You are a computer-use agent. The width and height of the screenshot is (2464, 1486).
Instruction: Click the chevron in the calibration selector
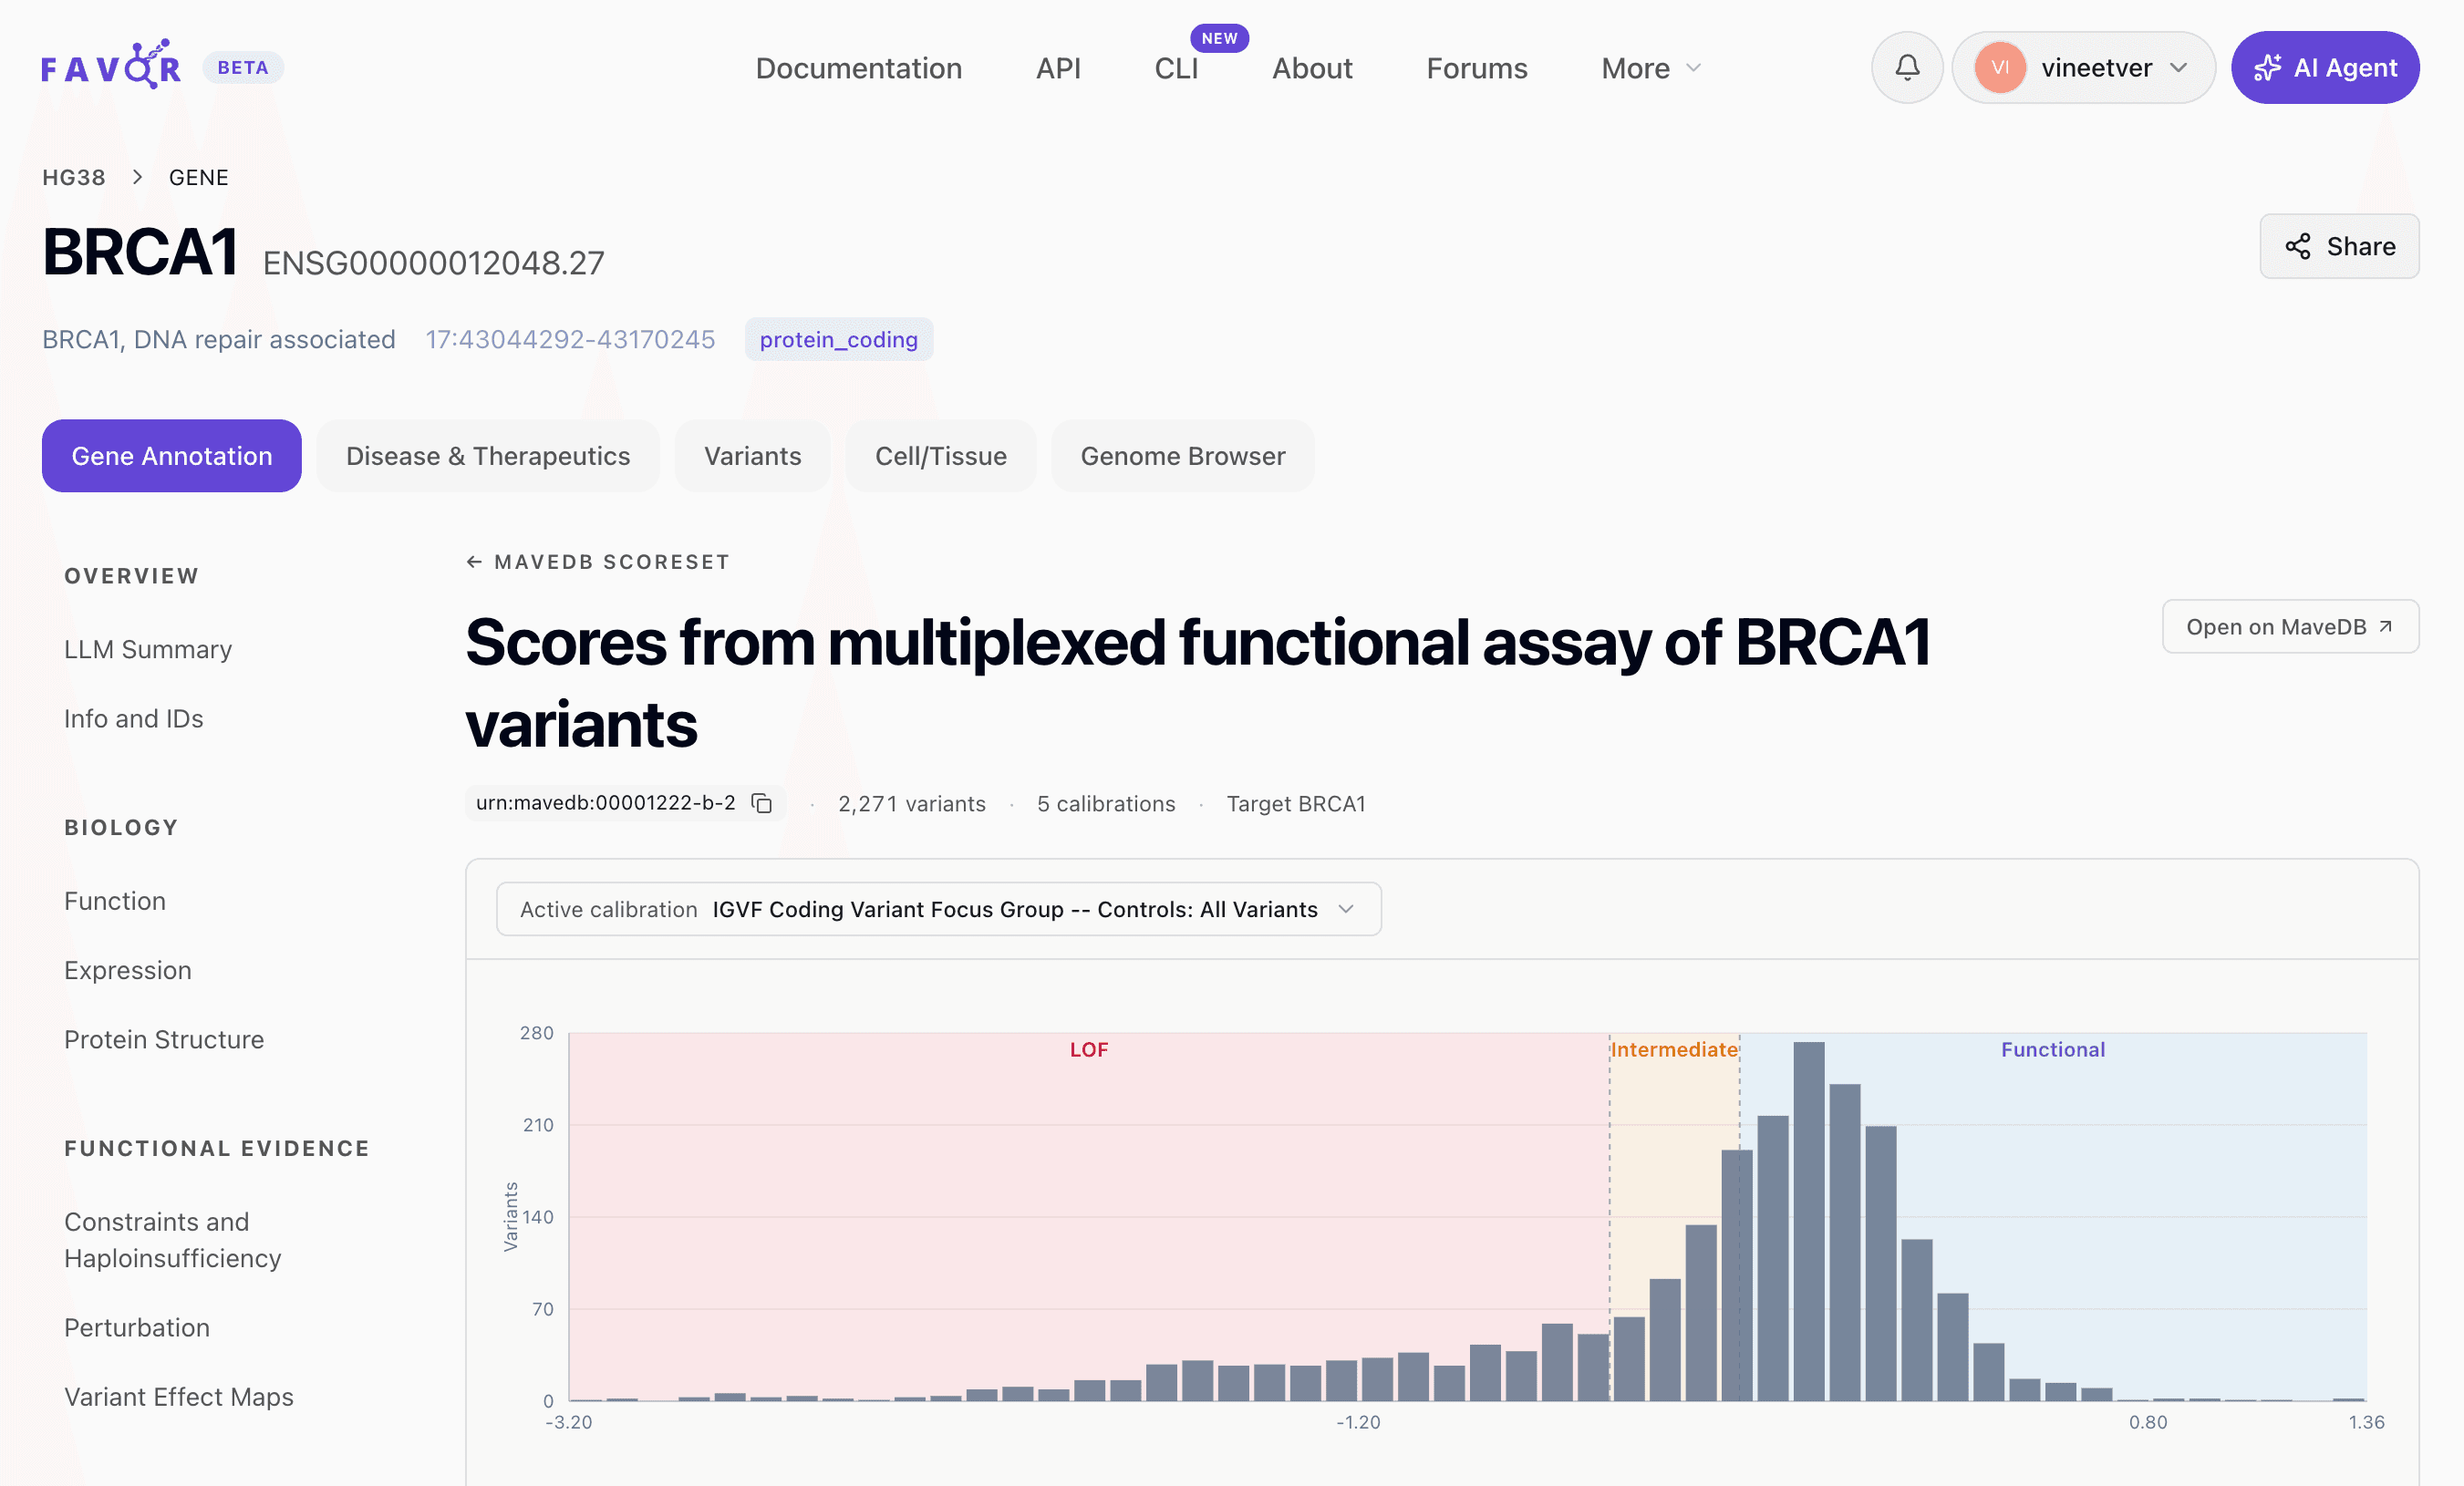pos(1346,909)
